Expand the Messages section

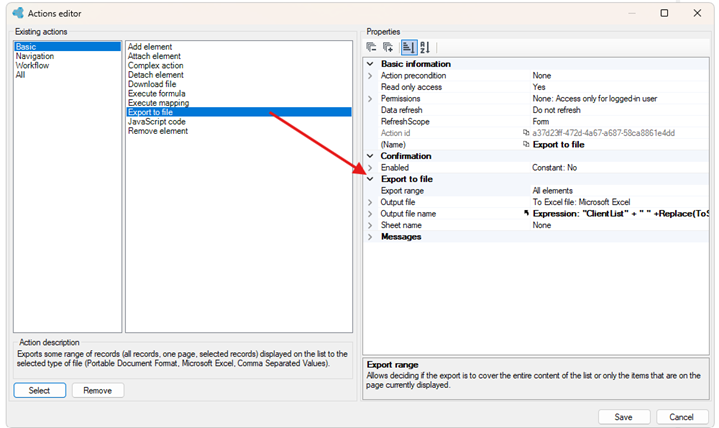pos(370,237)
